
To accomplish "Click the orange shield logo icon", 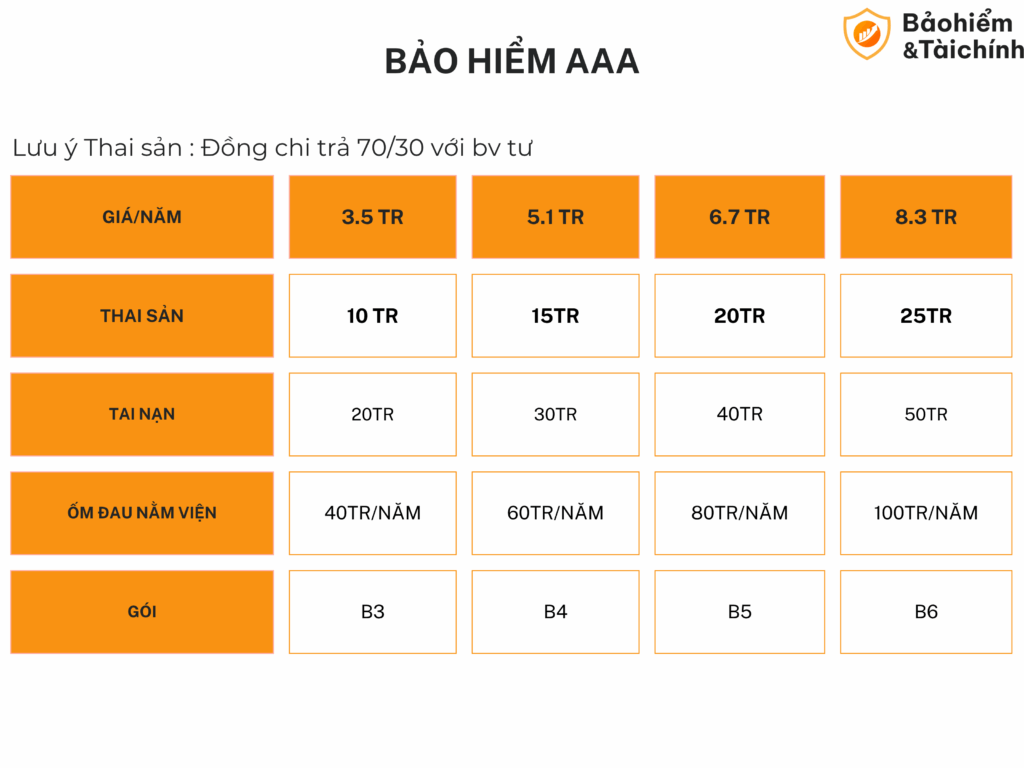I will pos(866,34).
